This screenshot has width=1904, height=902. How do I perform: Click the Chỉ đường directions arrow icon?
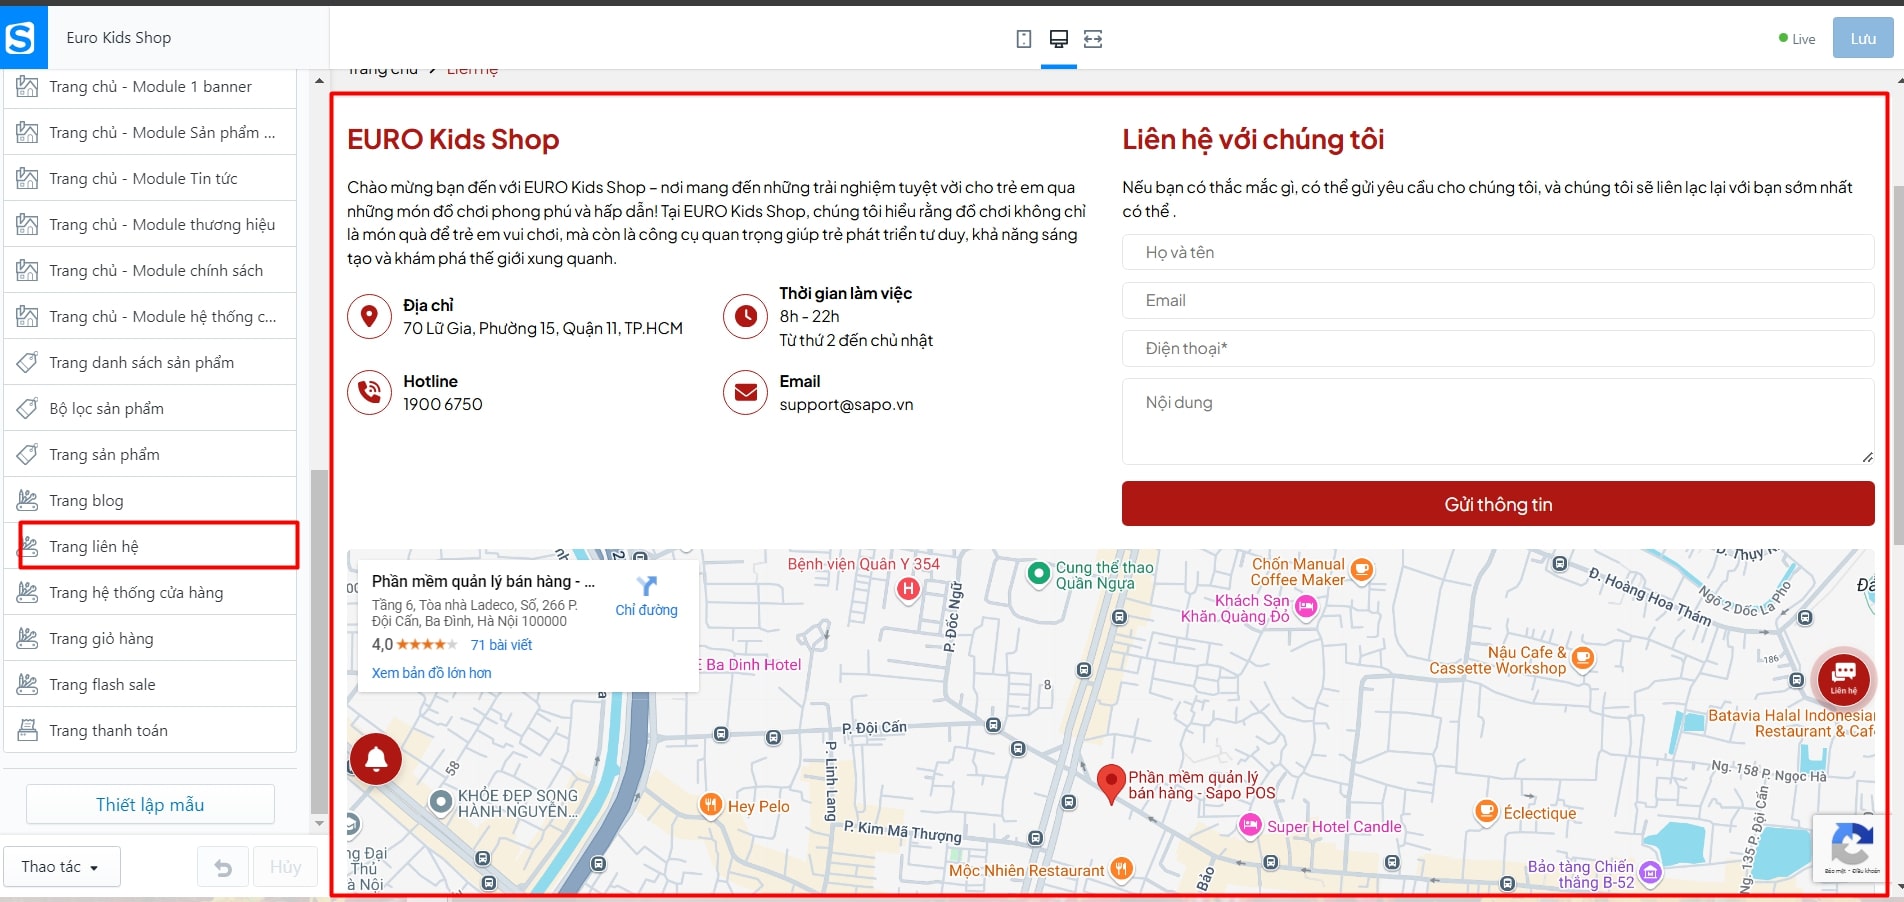click(647, 586)
